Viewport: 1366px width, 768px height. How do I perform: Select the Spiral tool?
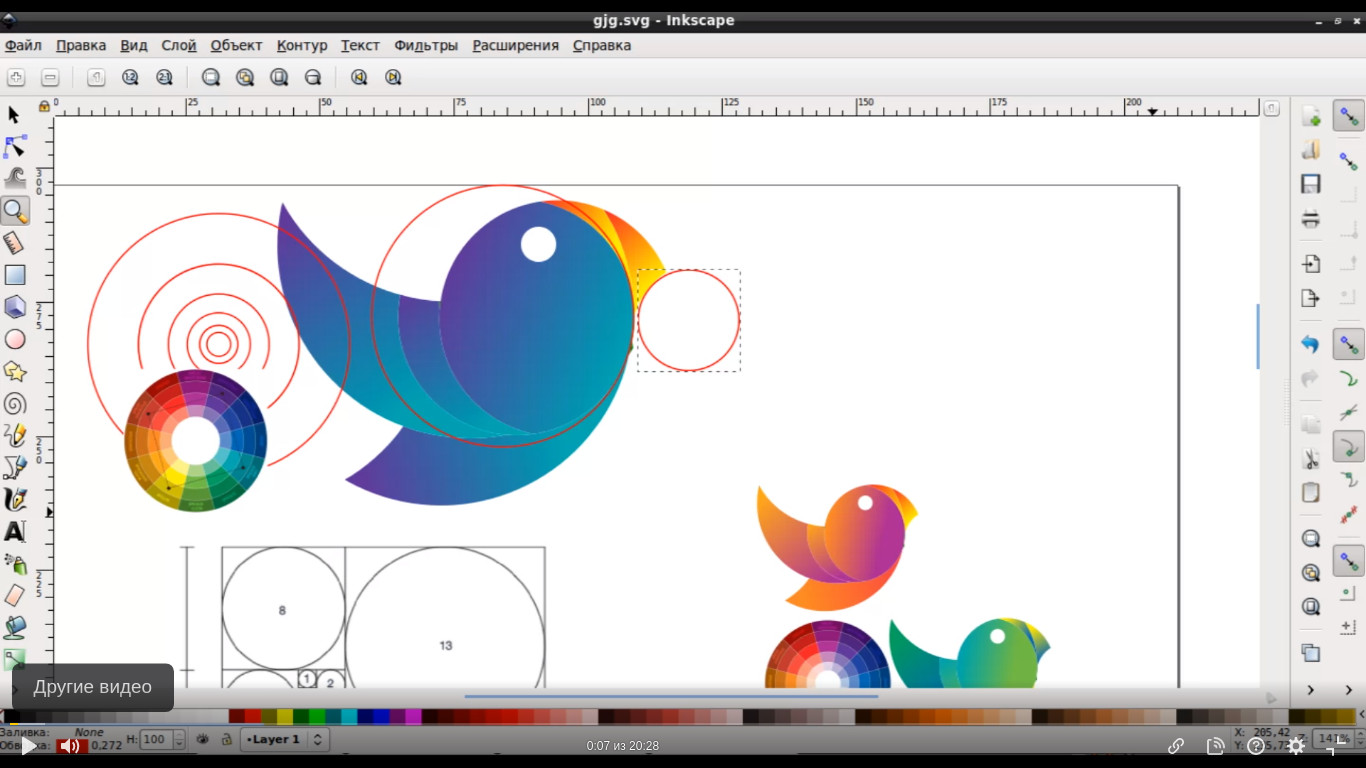(x=14, y=403)
